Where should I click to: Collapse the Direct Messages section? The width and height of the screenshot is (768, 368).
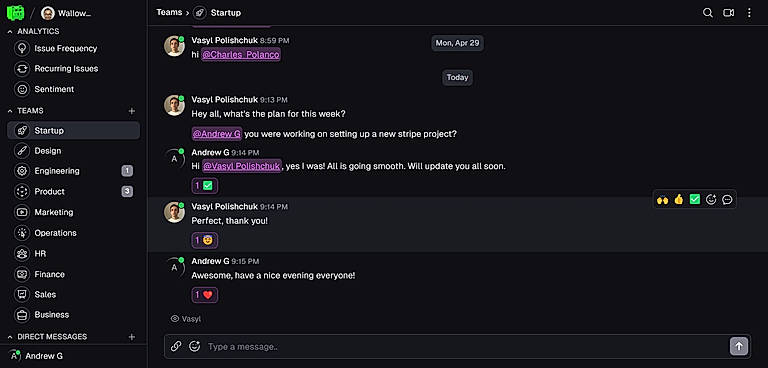point(10,337)
